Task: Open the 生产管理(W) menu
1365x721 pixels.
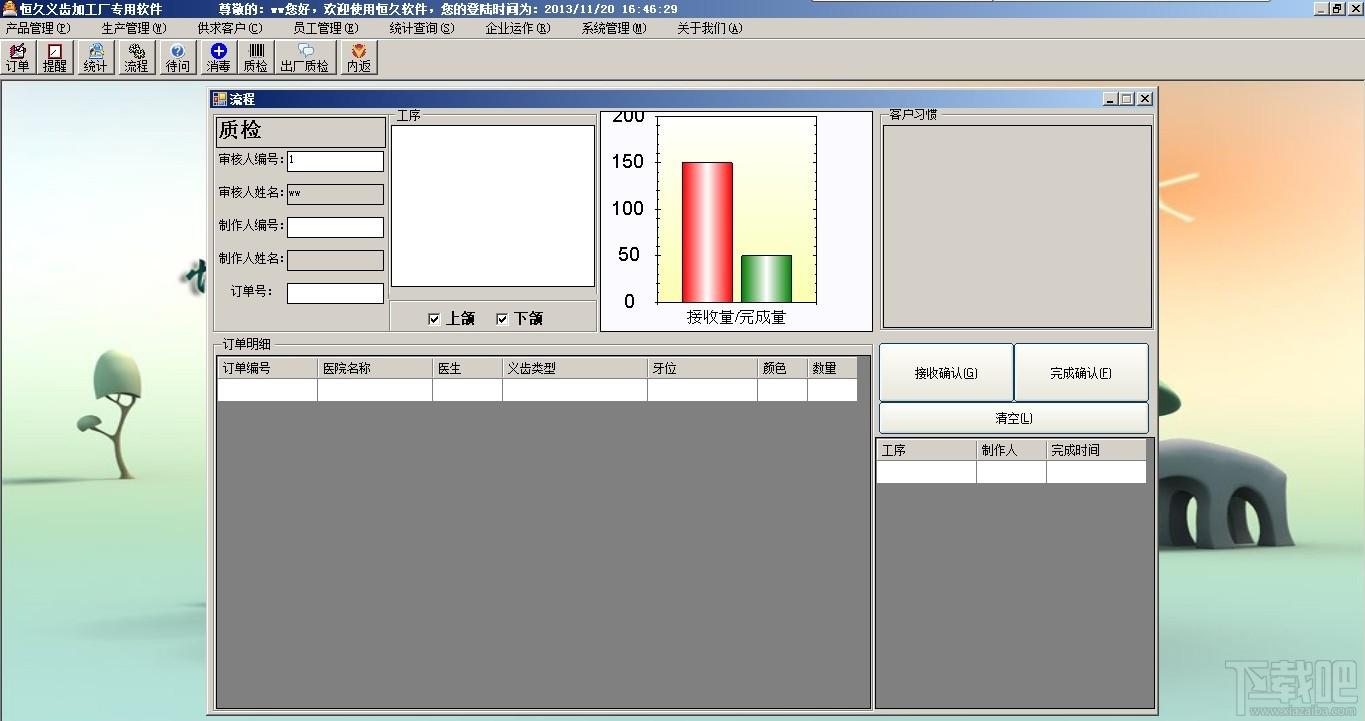Action: coord(134,28)
